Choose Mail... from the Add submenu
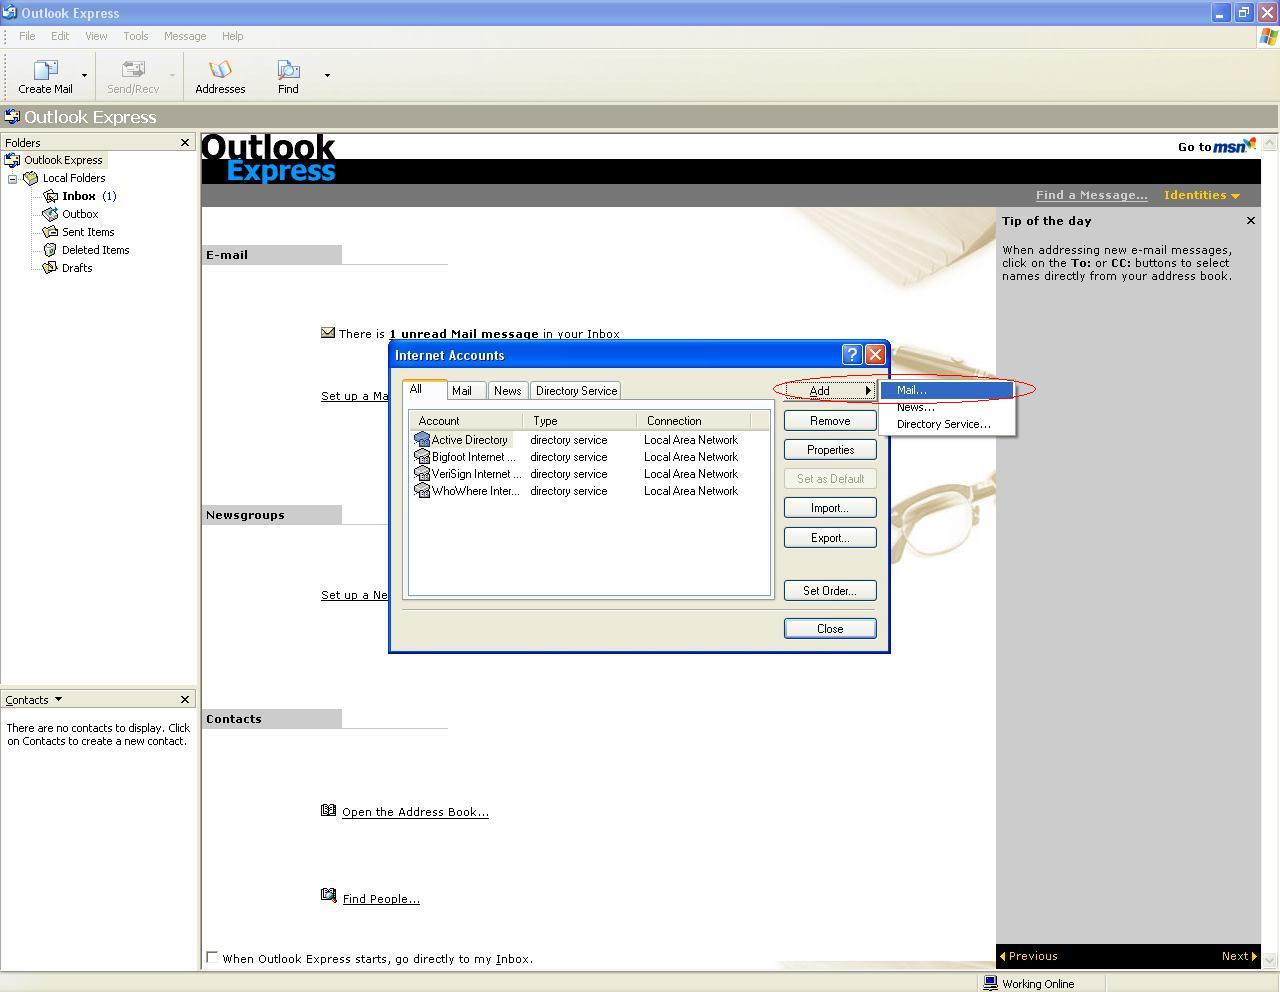 [x=911, y=390]
